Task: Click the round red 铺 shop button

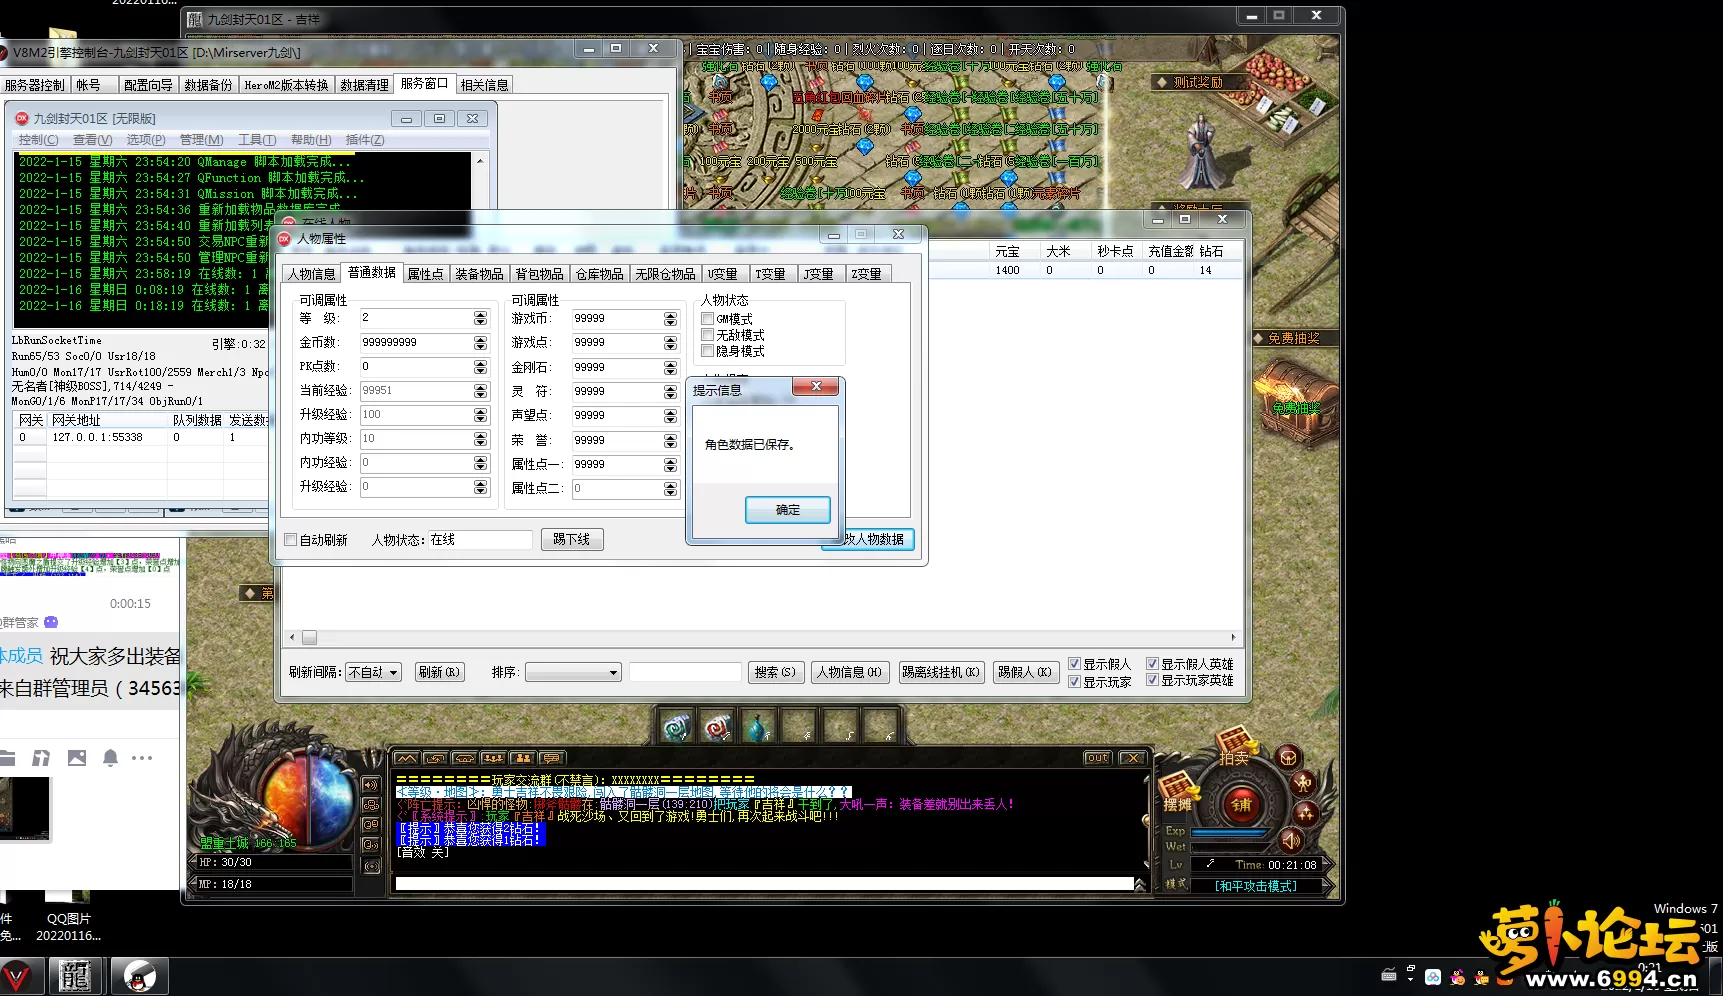Action: 1241,804
